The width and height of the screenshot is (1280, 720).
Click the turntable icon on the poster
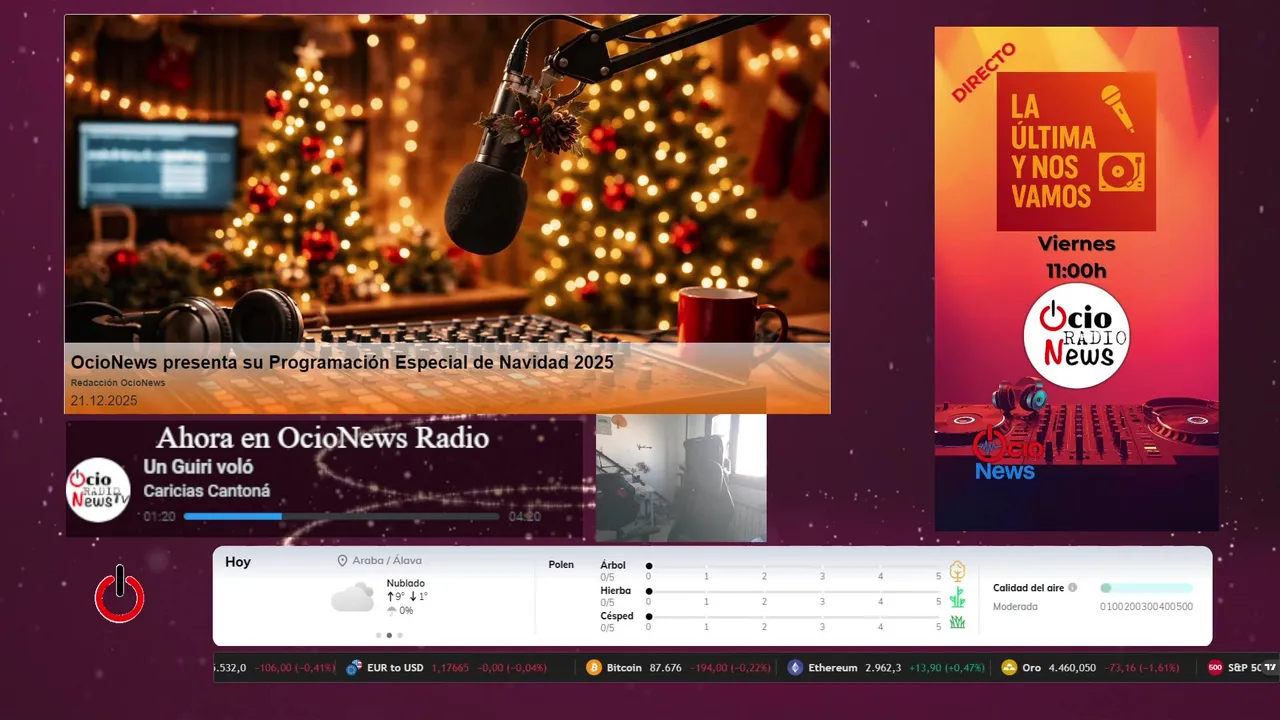pyautogui.click(x=1121, y=172)
